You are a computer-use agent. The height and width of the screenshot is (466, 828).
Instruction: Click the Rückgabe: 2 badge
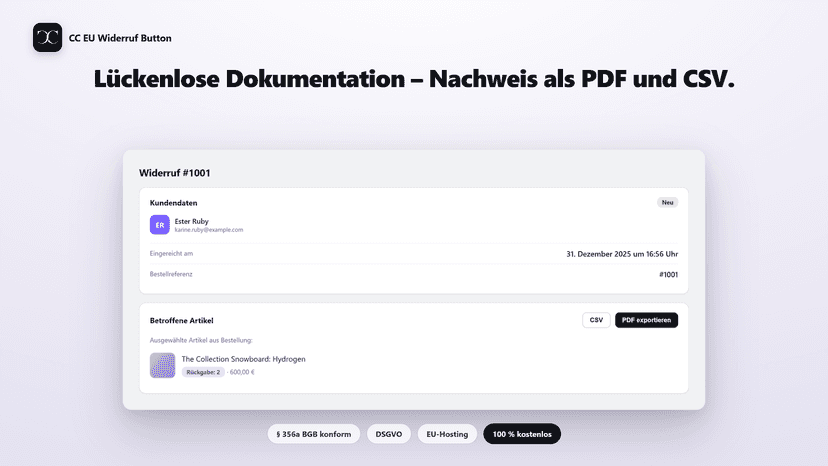[x=203, y=372]
